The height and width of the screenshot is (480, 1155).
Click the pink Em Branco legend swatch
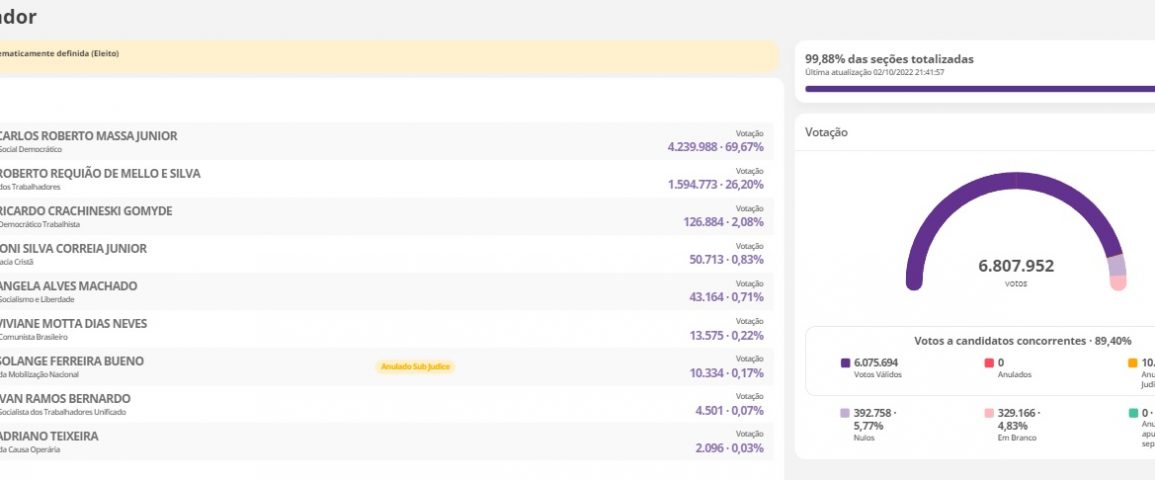pos(989,412)
